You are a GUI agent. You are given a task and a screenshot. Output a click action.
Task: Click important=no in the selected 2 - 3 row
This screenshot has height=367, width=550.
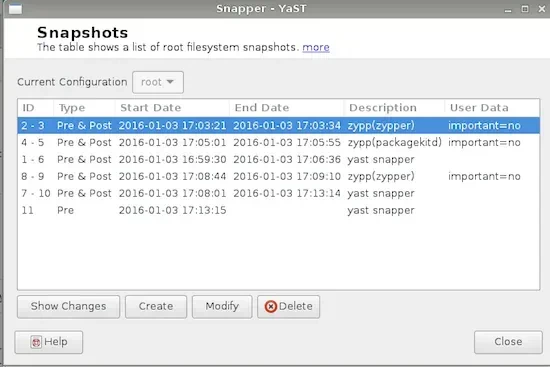484,126
